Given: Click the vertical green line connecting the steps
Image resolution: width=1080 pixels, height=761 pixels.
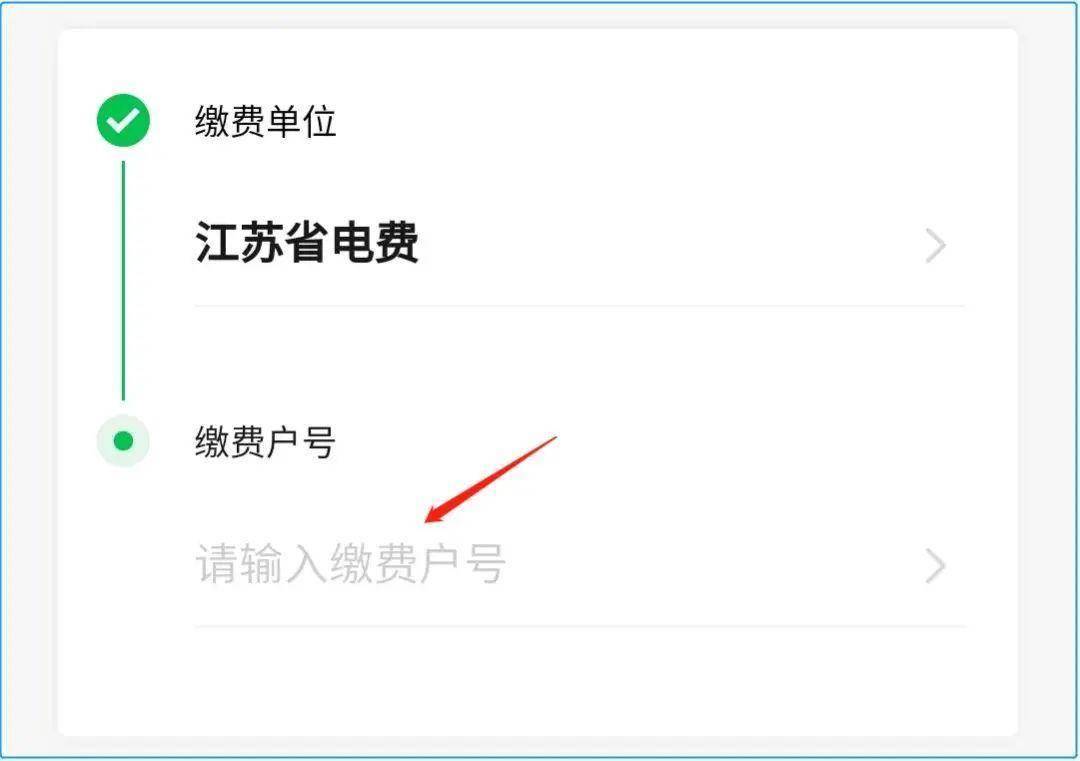Looking at the screenshot, I should 123,280.
